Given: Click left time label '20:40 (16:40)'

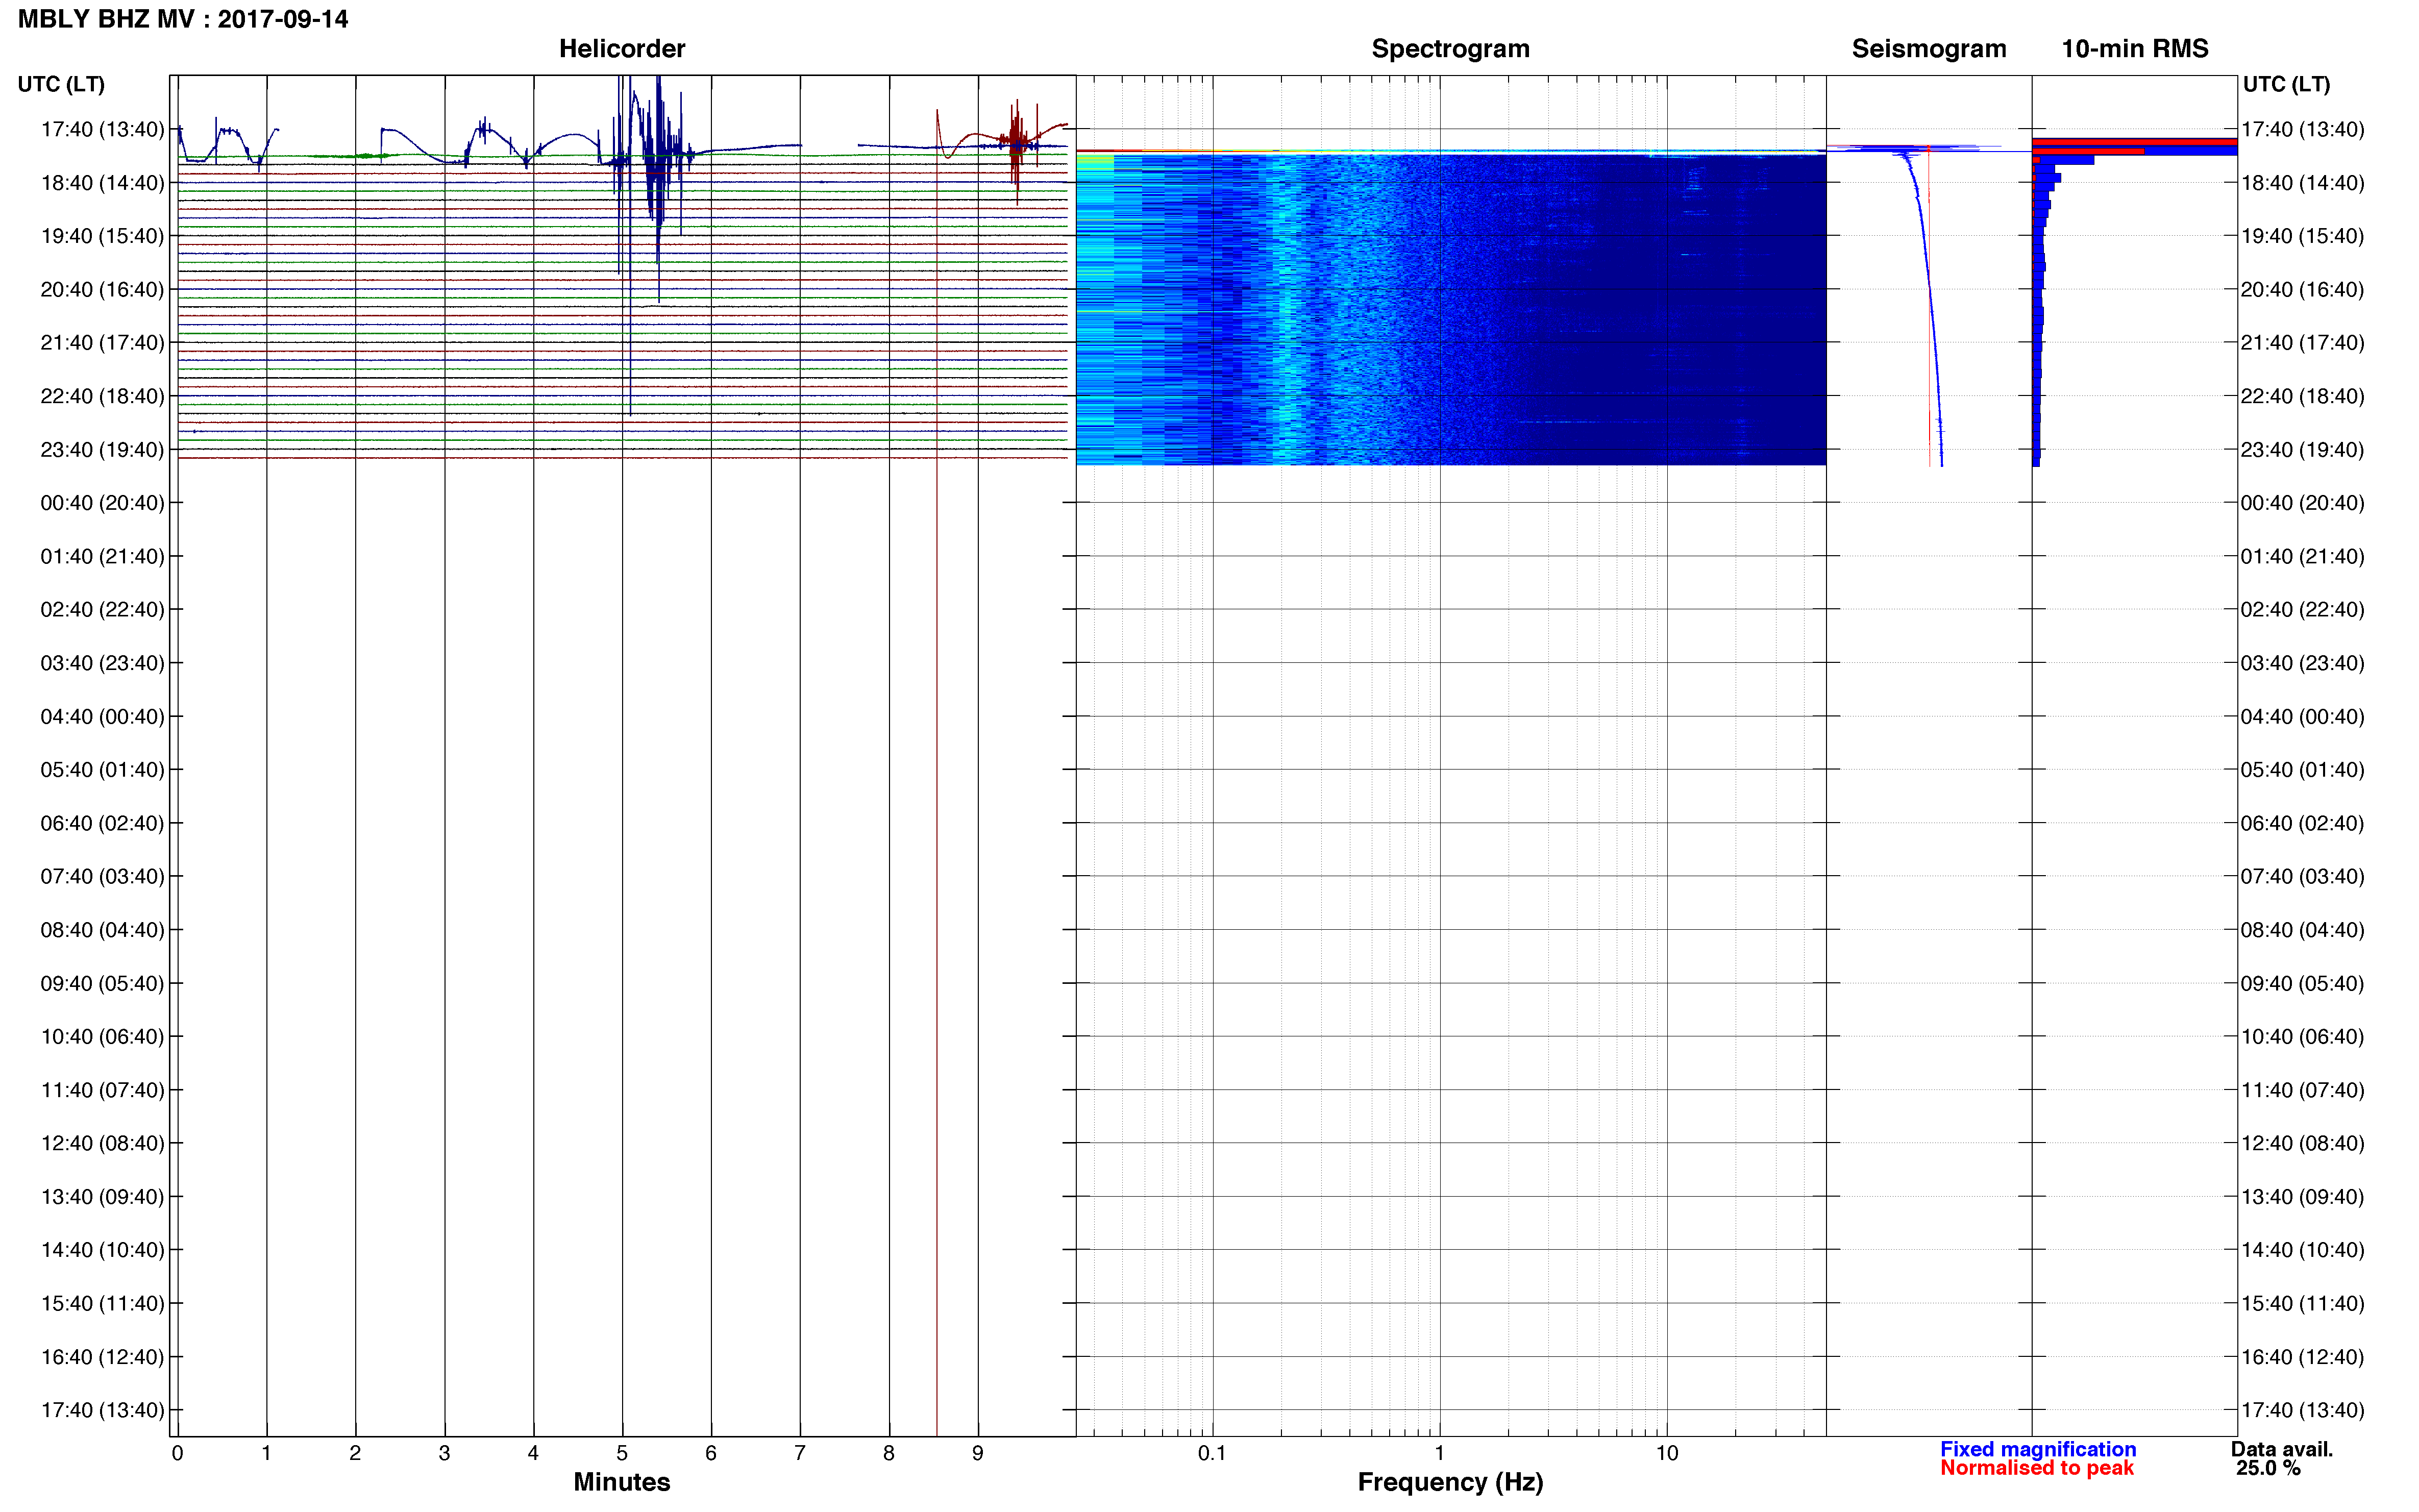Looking at the screenshot, I should 102,290.
